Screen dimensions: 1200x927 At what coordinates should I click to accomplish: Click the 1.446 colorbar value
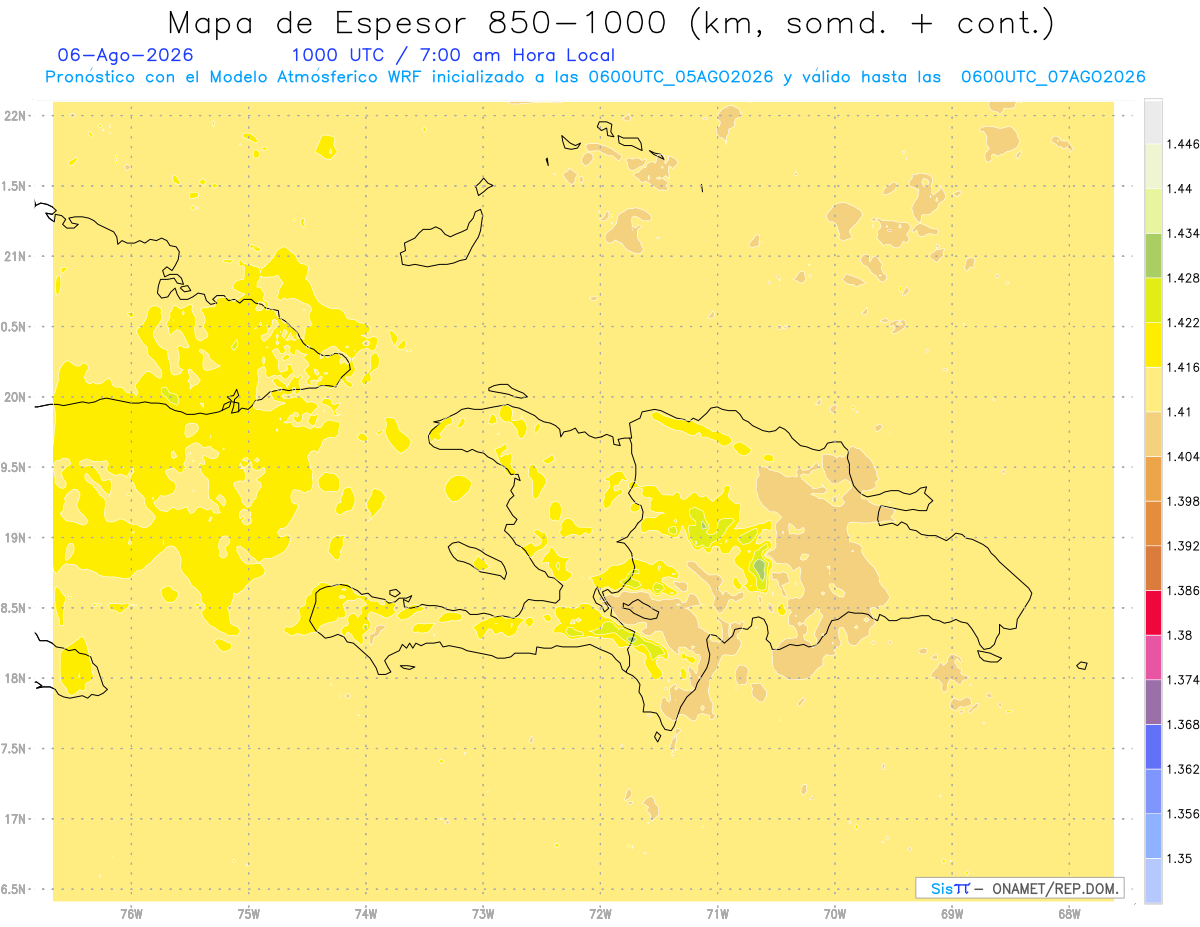[x=1184, y=144]
